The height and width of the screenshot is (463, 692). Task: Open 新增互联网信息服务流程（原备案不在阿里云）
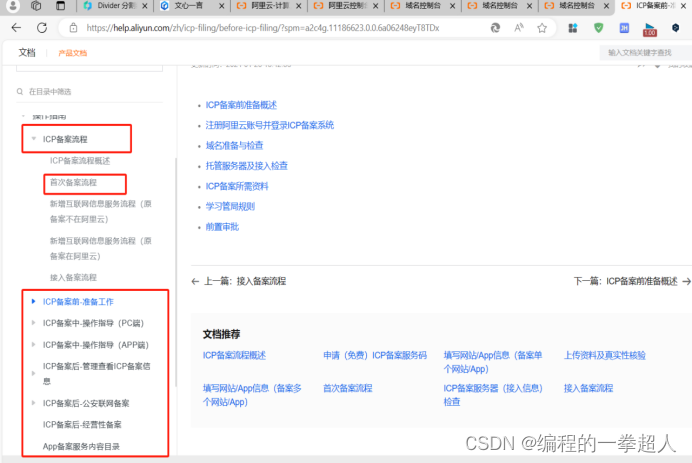(x=101, y=211)
